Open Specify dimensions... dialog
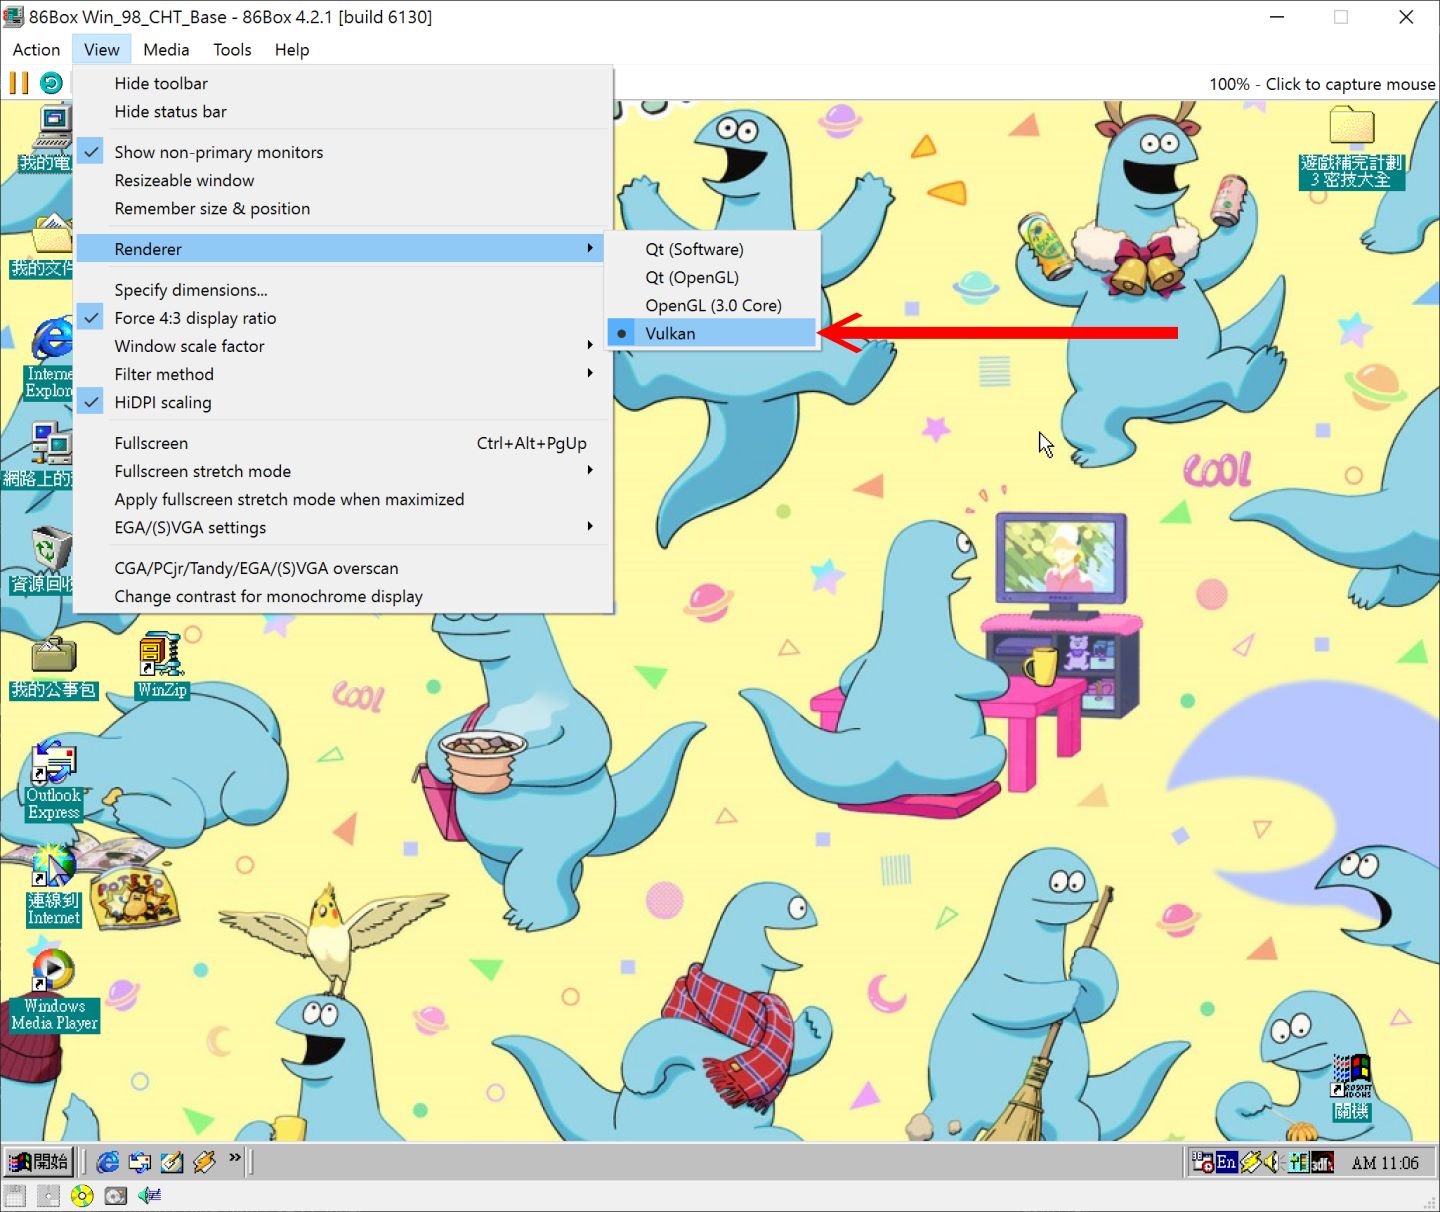The image size is (1440, 1212). click(x=341, y=290)
